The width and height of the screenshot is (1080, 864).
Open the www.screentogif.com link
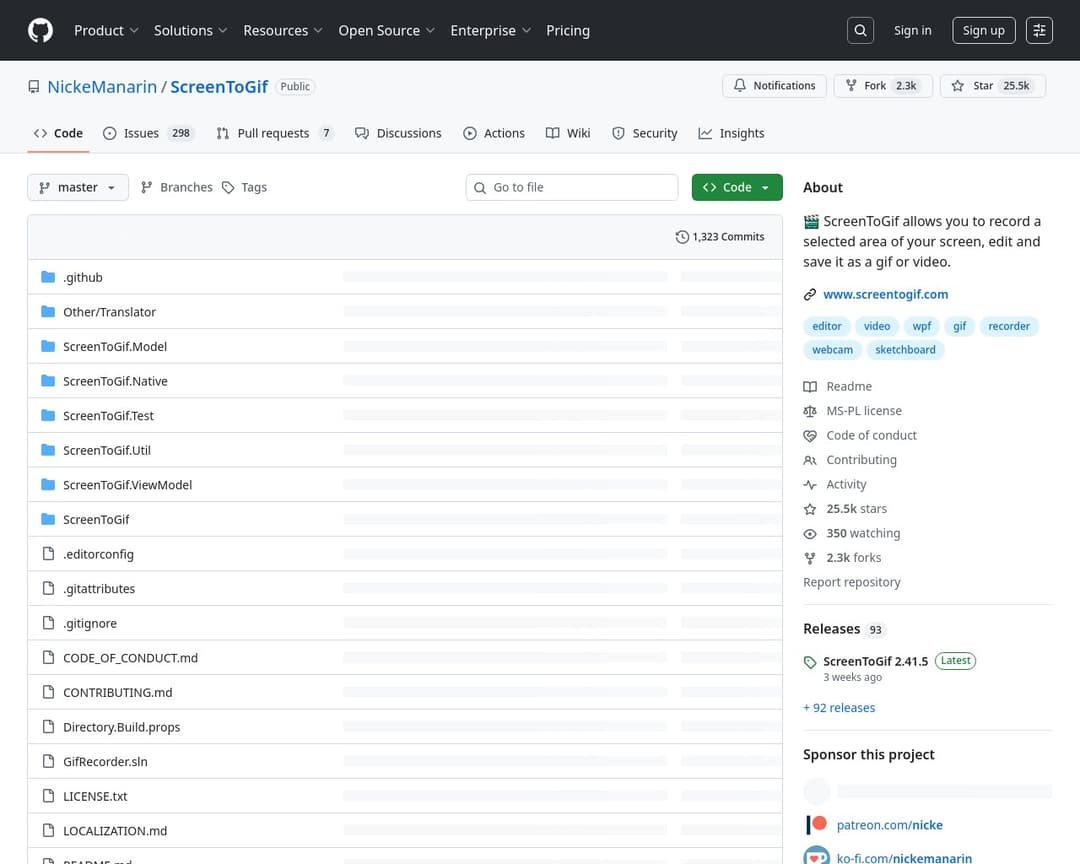click(x=885, y=295)
